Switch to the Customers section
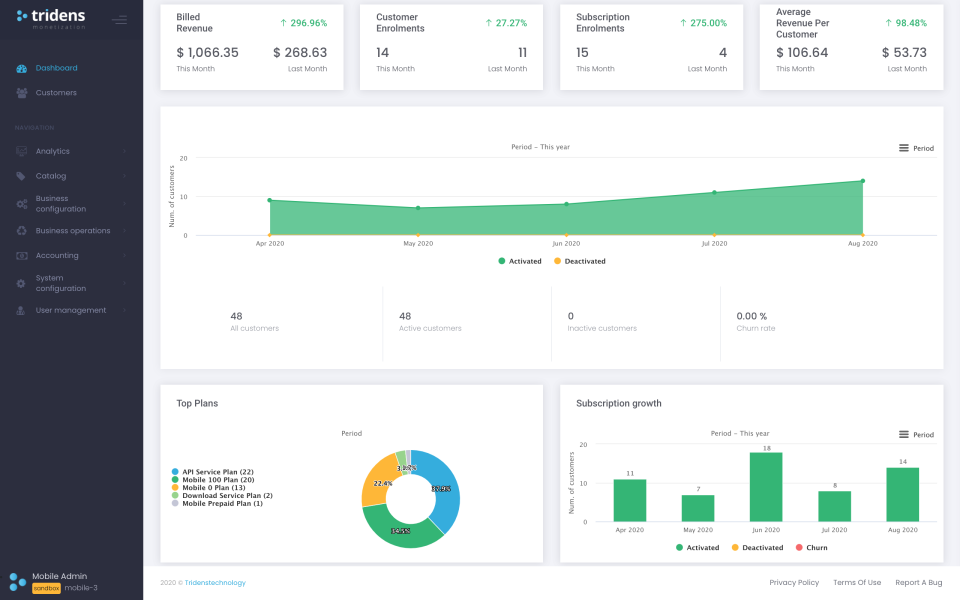 (x=54, y=92)
